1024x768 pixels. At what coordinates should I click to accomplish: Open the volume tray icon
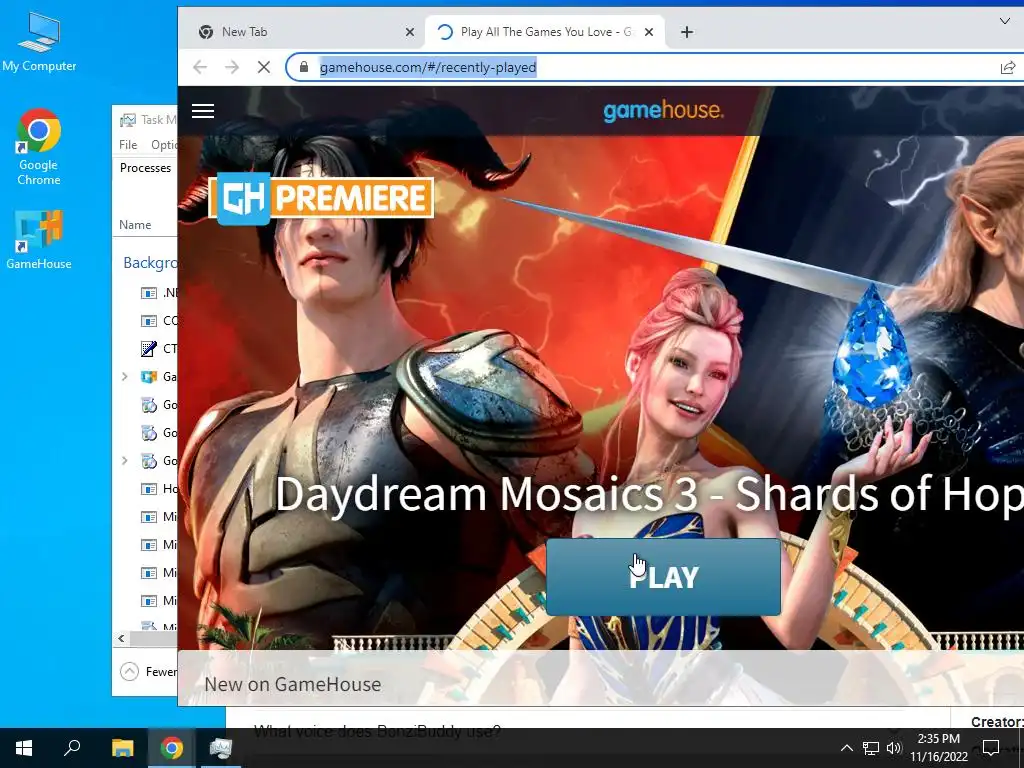[894, 748]
